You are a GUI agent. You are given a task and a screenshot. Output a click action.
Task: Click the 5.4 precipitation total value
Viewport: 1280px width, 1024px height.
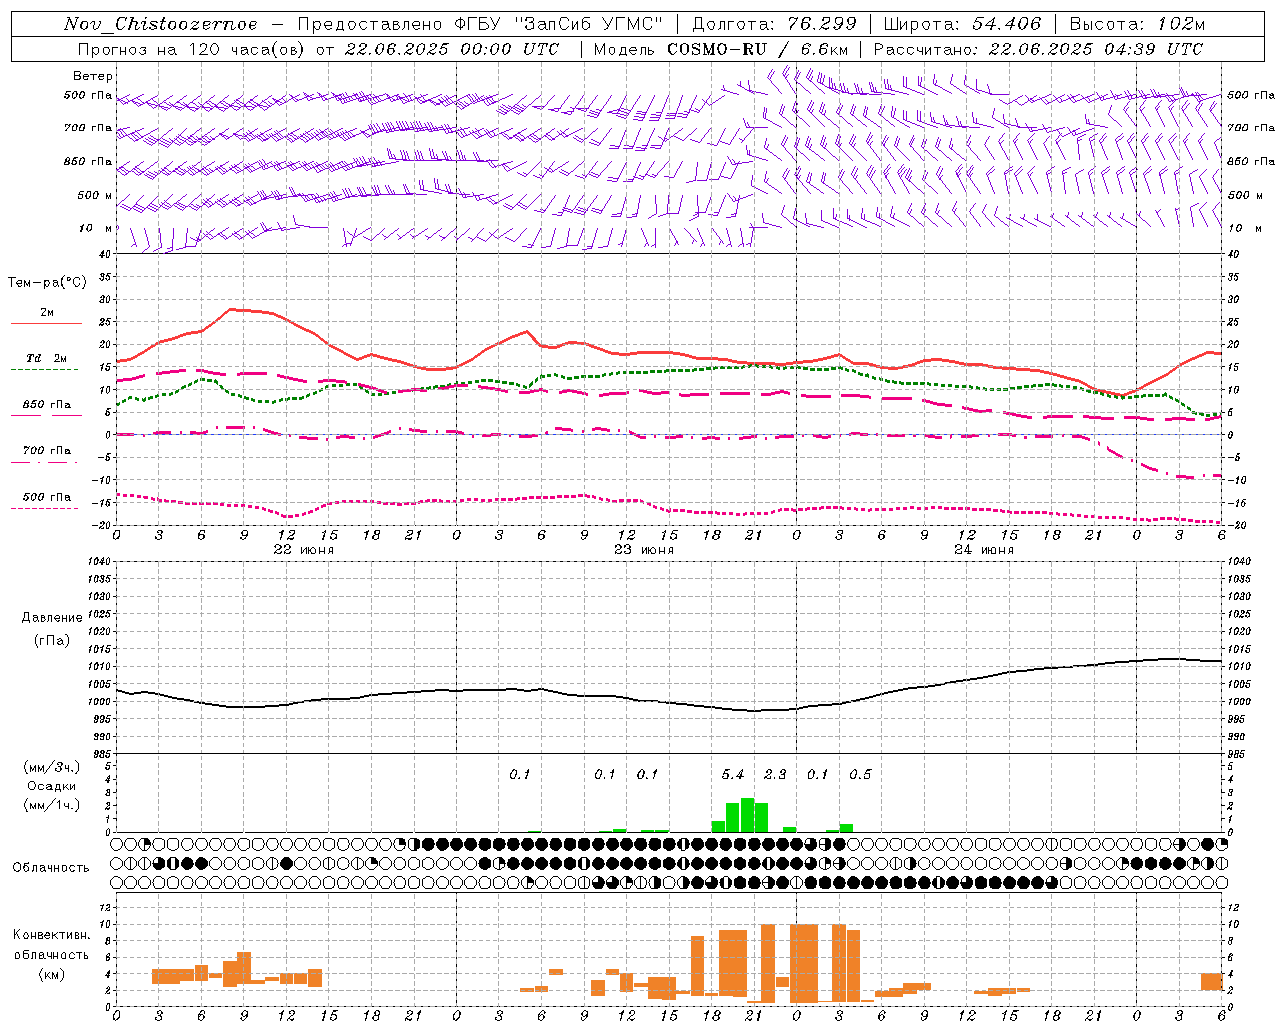pos(733,775)
